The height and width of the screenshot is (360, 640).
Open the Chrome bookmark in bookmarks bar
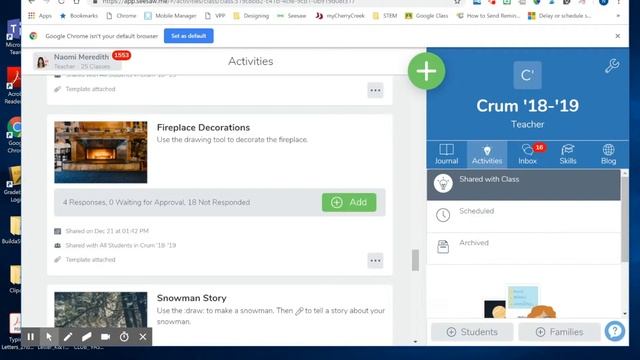coord(121,16)
